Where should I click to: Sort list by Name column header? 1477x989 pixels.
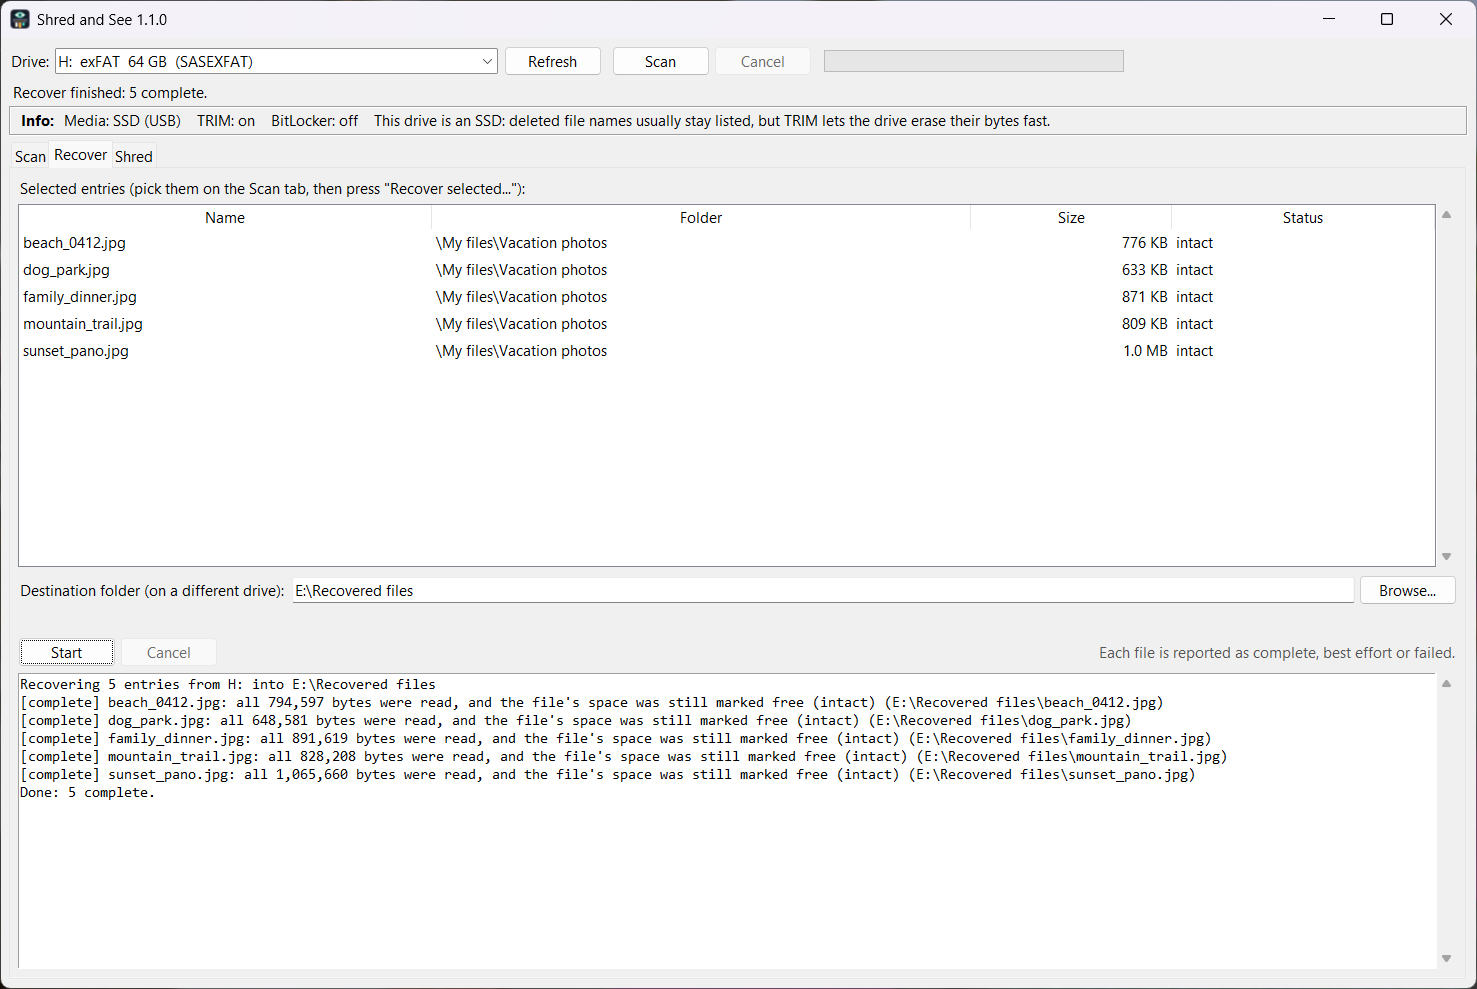(225, 217)
